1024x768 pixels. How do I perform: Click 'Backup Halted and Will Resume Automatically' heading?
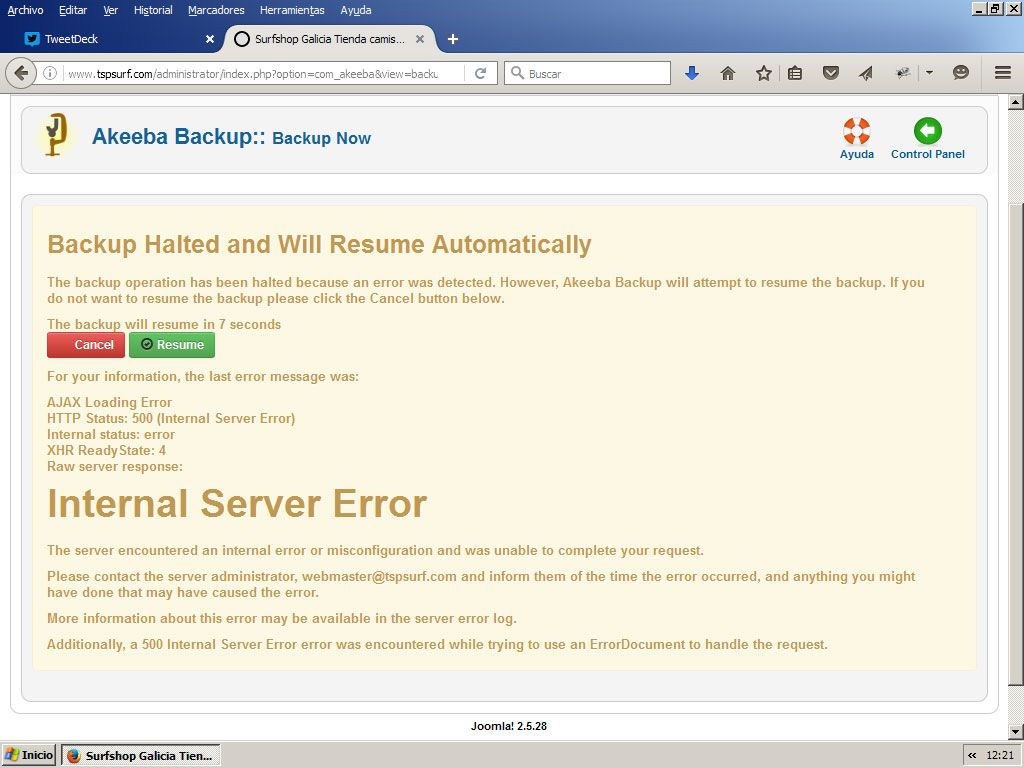click(x=319, y=244)
